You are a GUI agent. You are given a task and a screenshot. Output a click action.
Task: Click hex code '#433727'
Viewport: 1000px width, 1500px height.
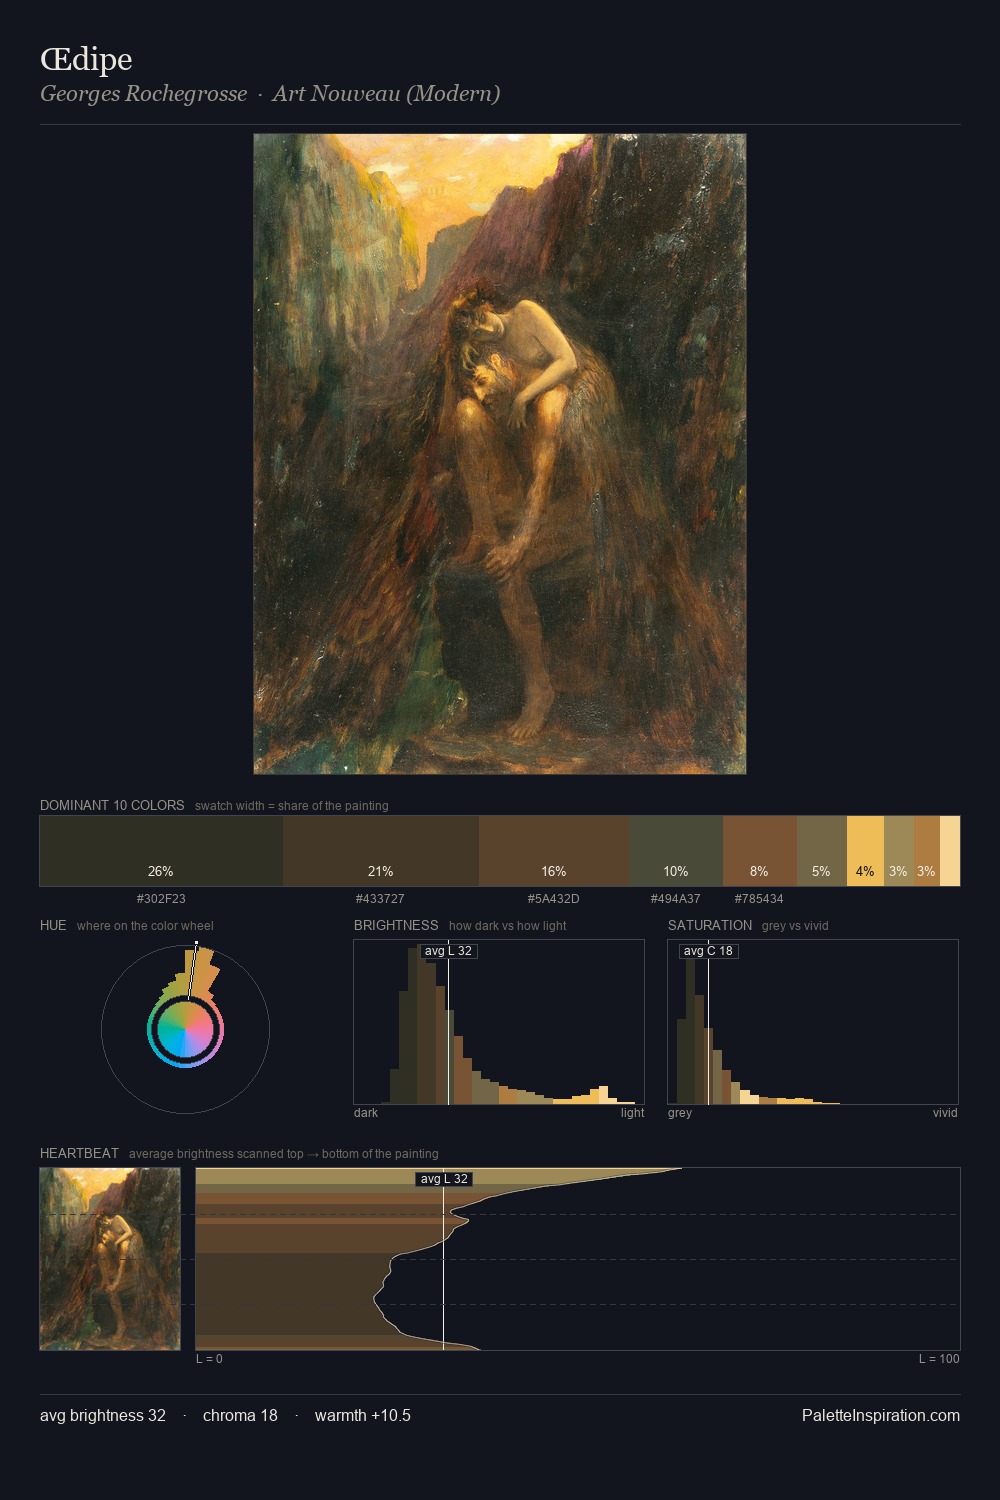380,899
